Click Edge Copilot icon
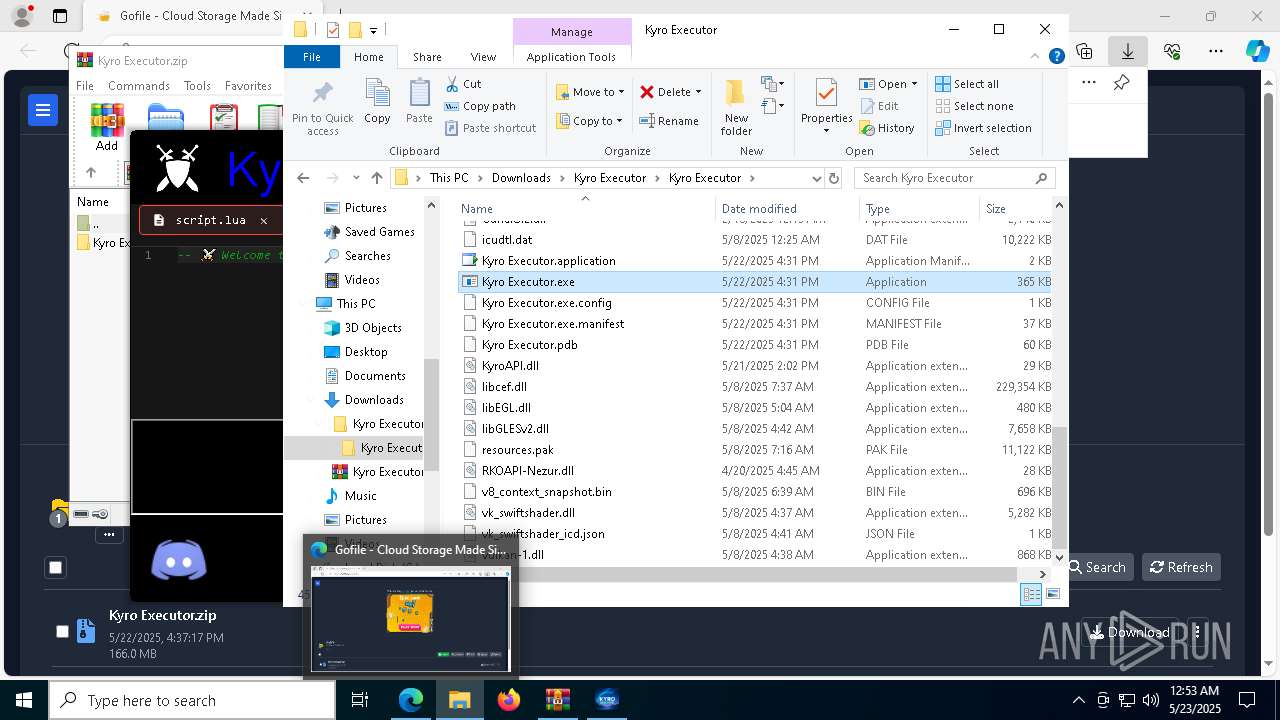Screen dimensions: 1280x720 [x=1257, y=51]
